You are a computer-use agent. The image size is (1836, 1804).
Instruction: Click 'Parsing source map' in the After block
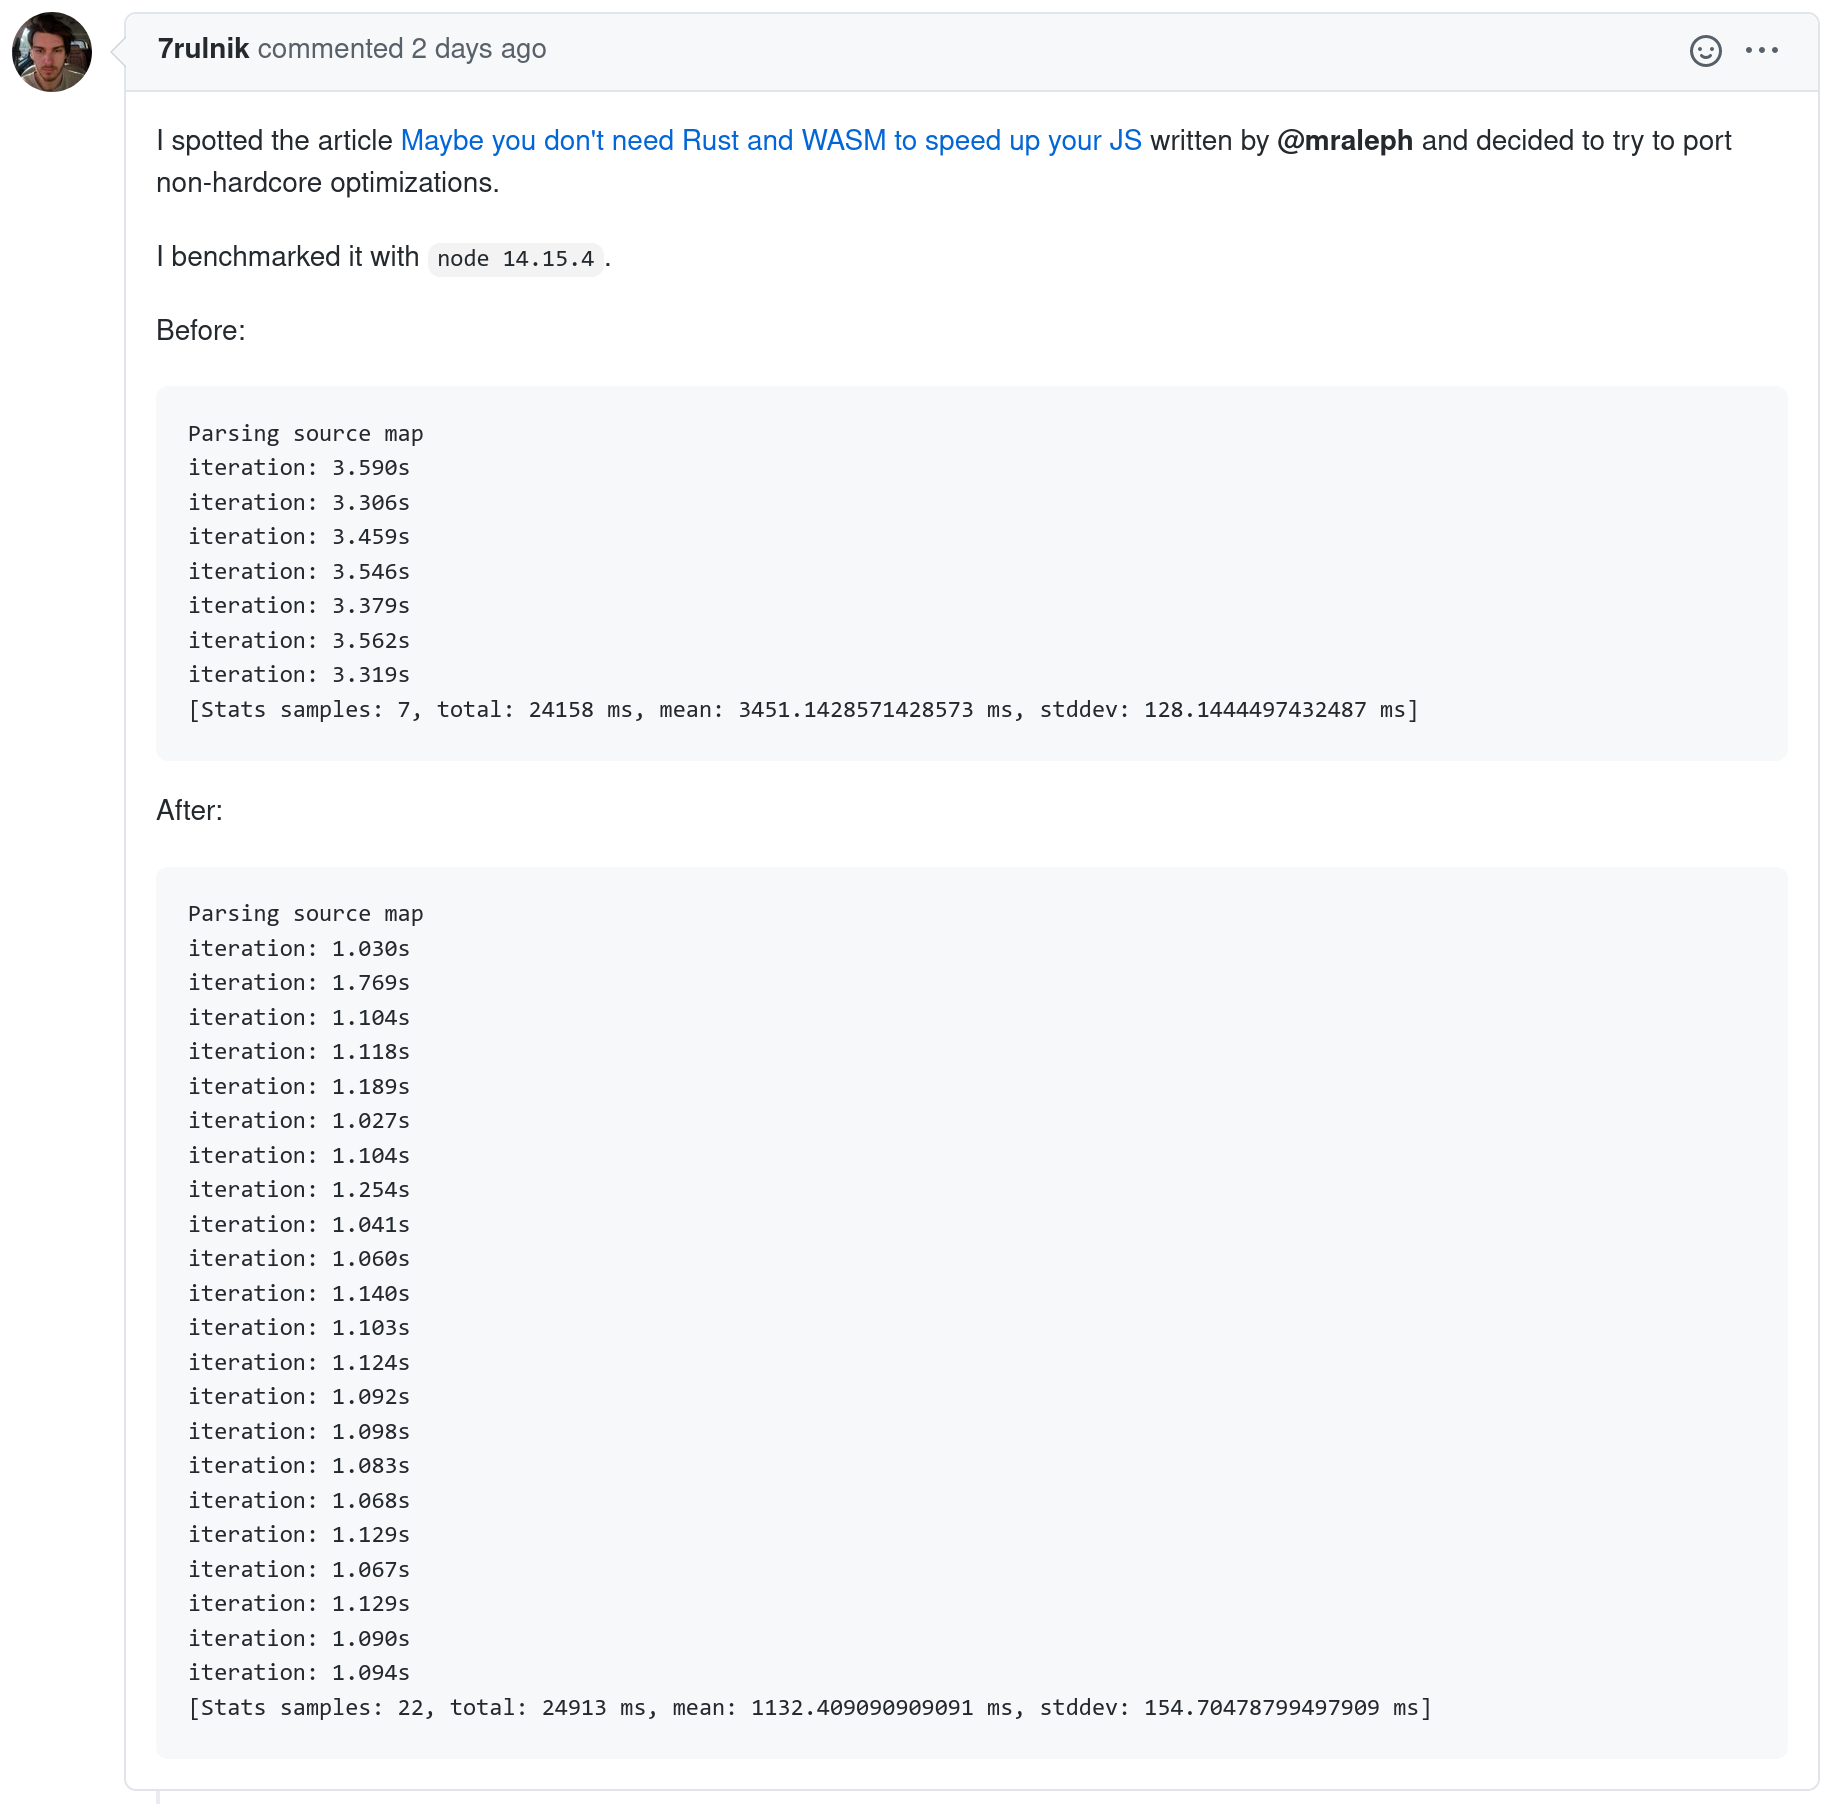tap(306, 914)
